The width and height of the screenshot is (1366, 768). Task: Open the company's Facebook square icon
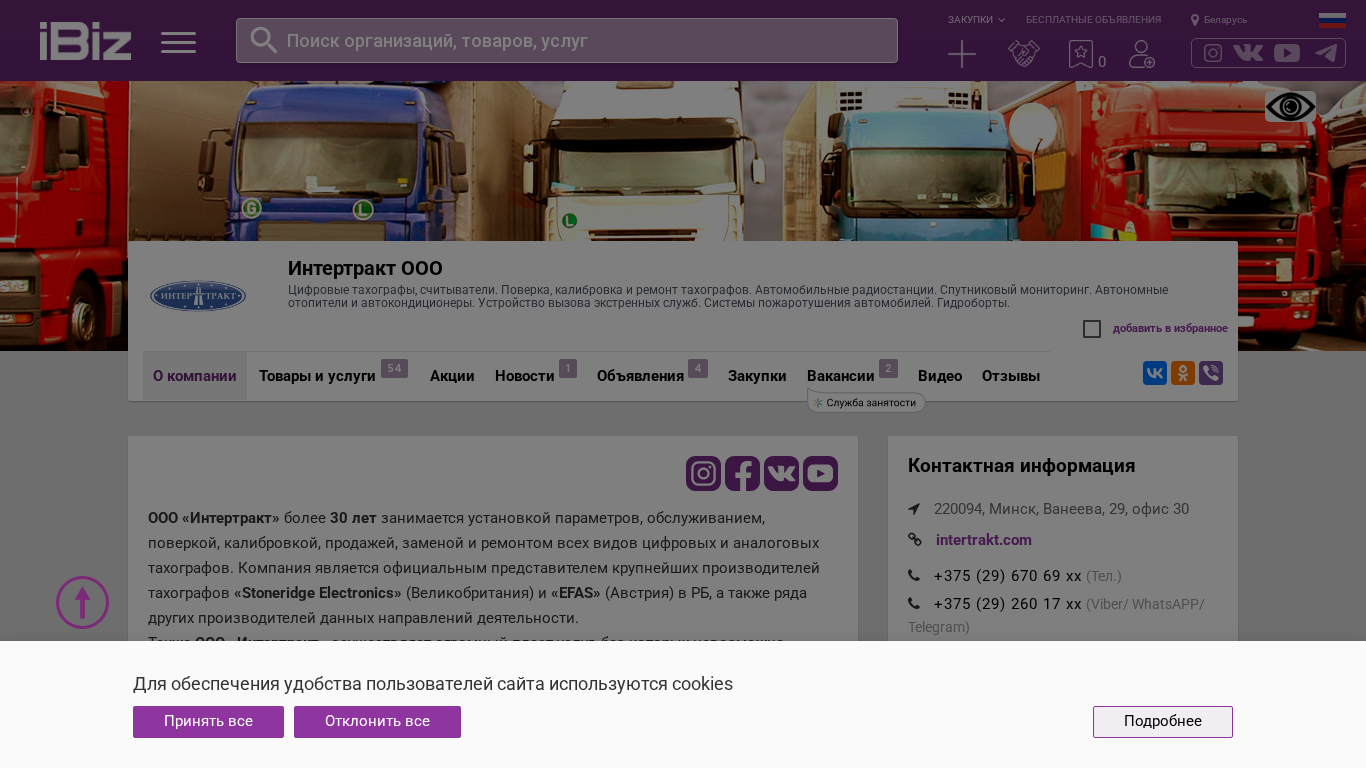pyautogui.click(x=742, y=473)
